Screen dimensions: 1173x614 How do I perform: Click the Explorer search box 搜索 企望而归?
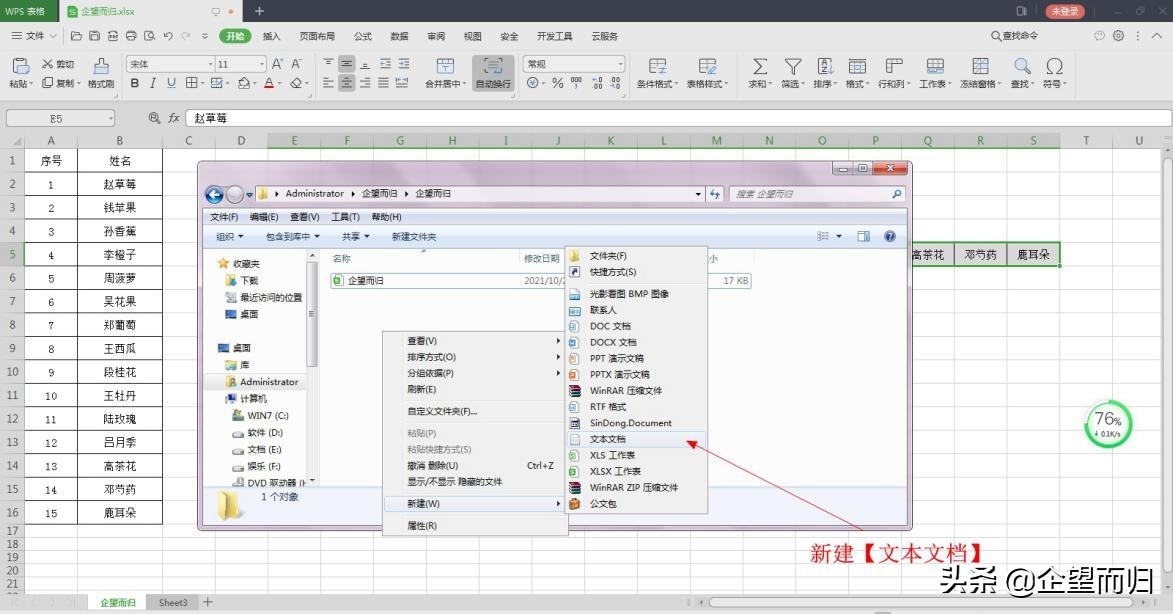pyautogui.click(x=817, y=194)
